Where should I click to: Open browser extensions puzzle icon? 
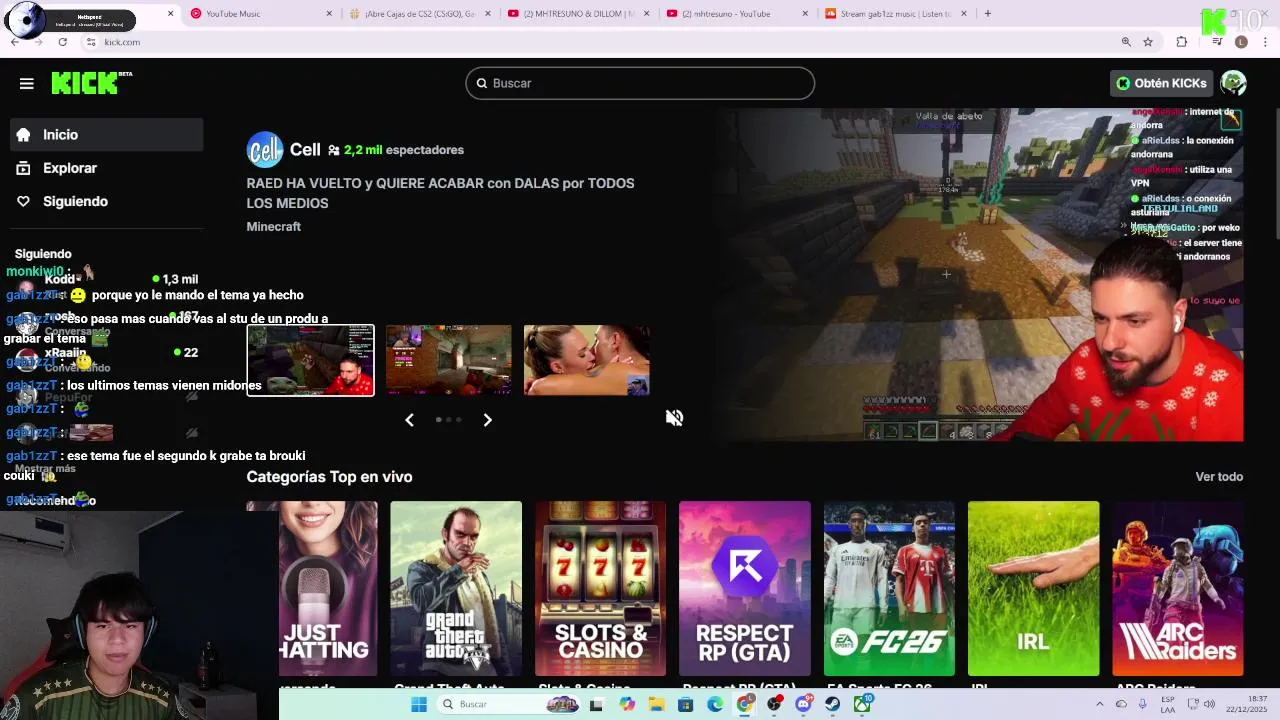click(x=1182, y=42)
